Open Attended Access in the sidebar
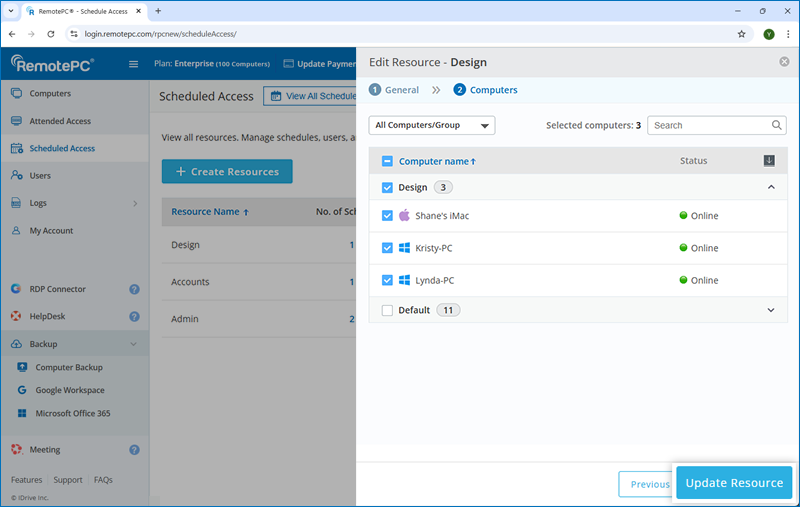The image size is (800, 507). click(x=59, y=121)
